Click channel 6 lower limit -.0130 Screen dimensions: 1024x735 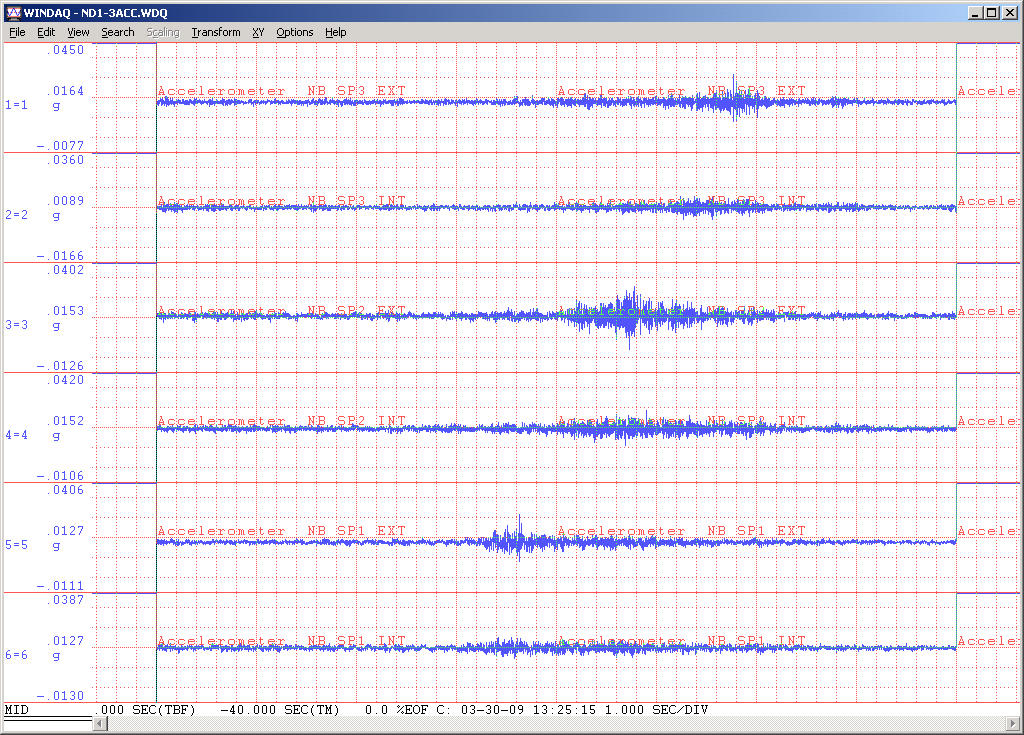point(61,696)
